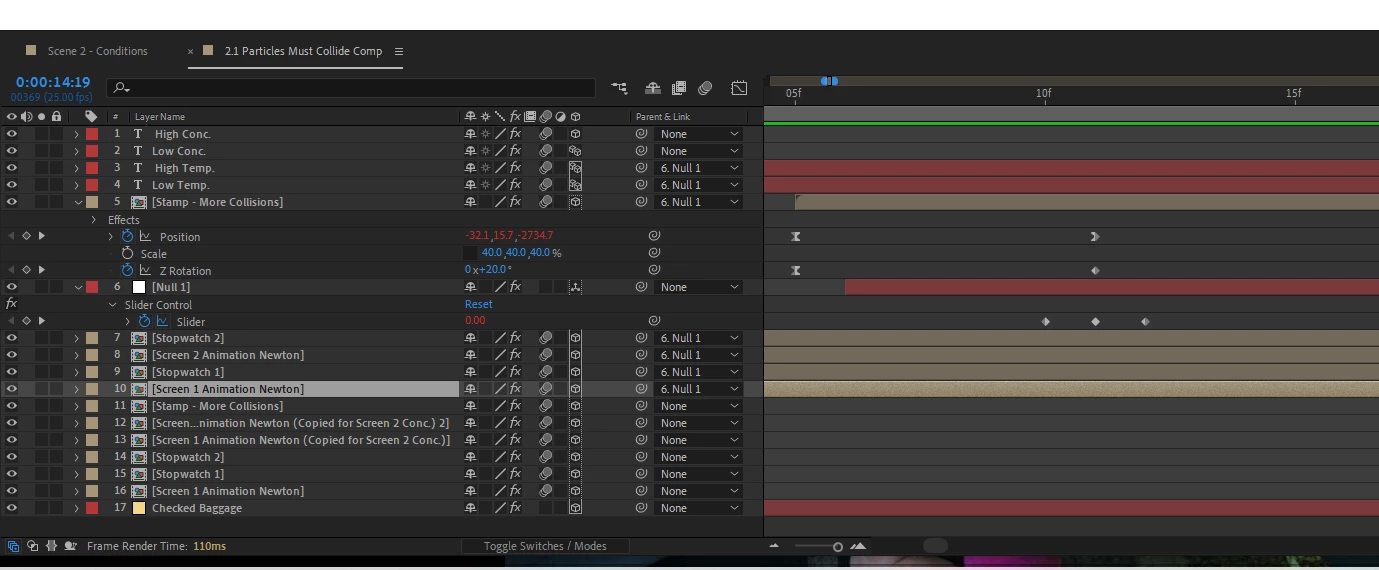
Task: Open the Composition Mini-Flowchart icon
Action: (x=619, y=88)
